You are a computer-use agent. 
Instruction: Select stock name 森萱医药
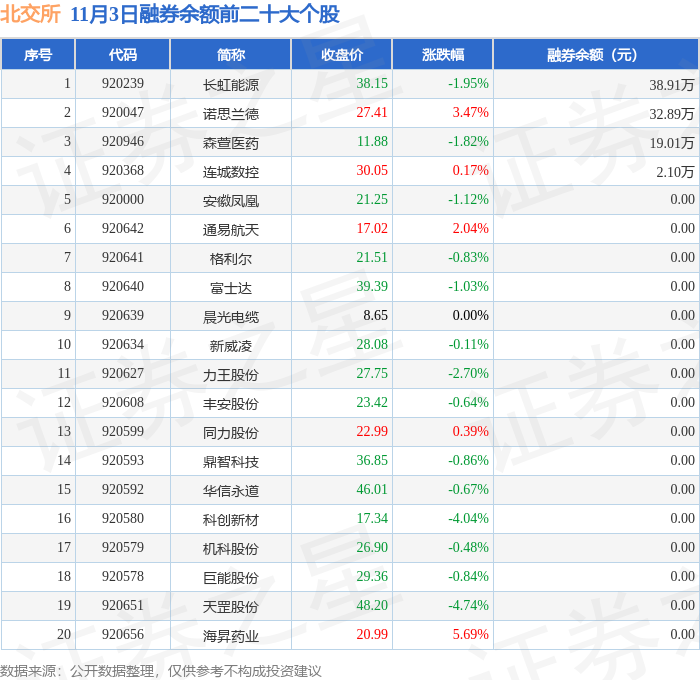pyautogui.click(x=231, y=142)
